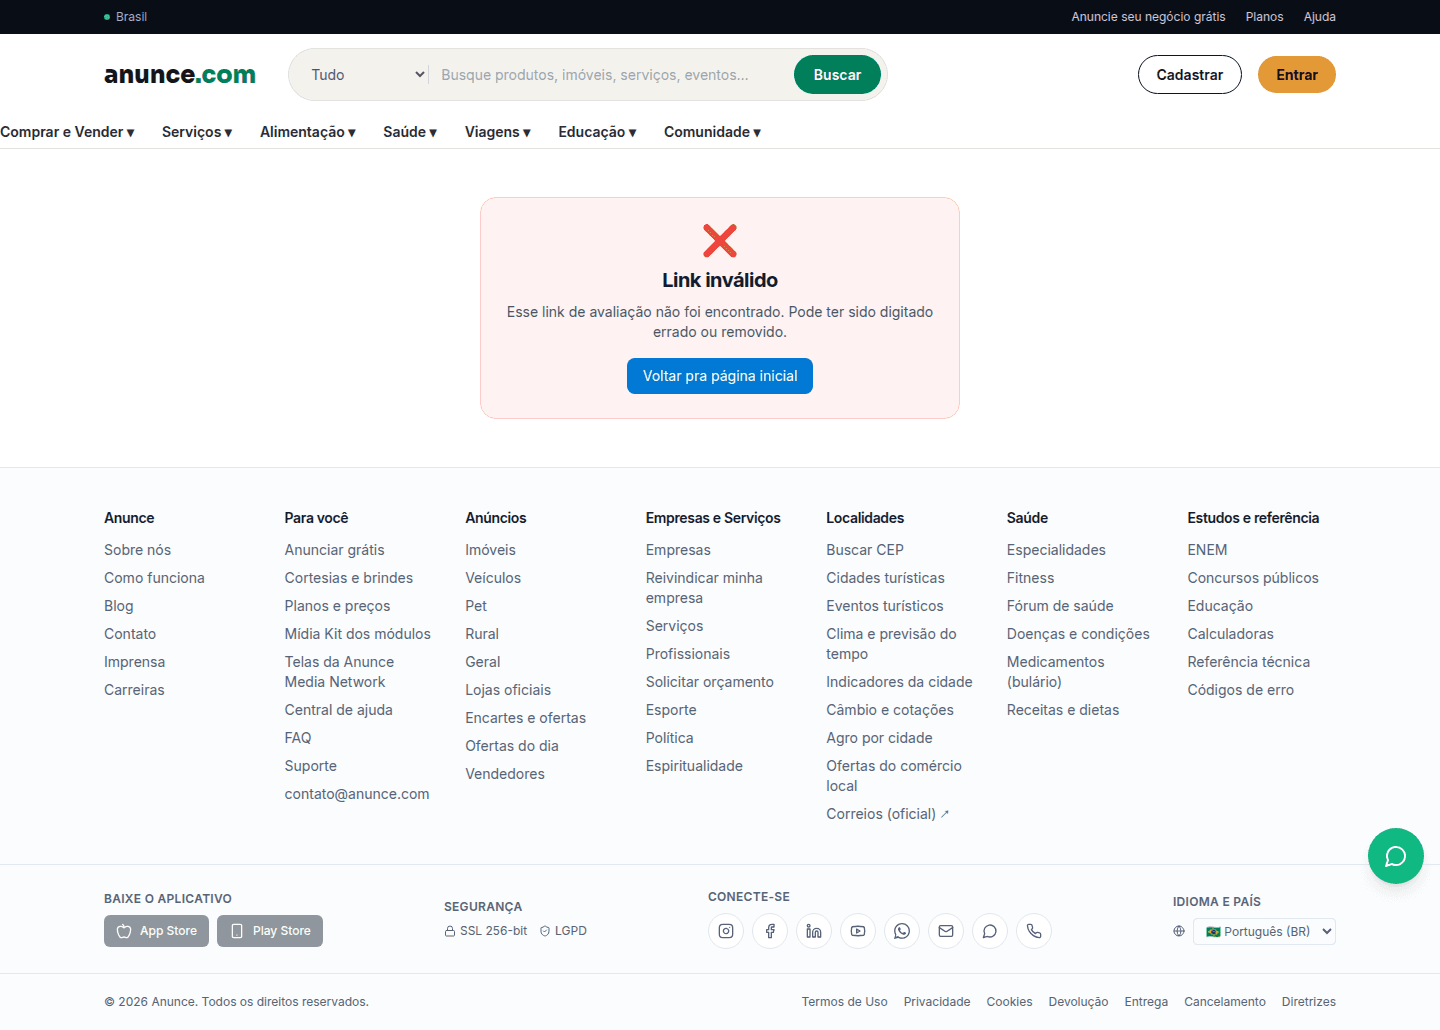
Task: Open the Comunidade navigation menu
Action: (712, 132)
